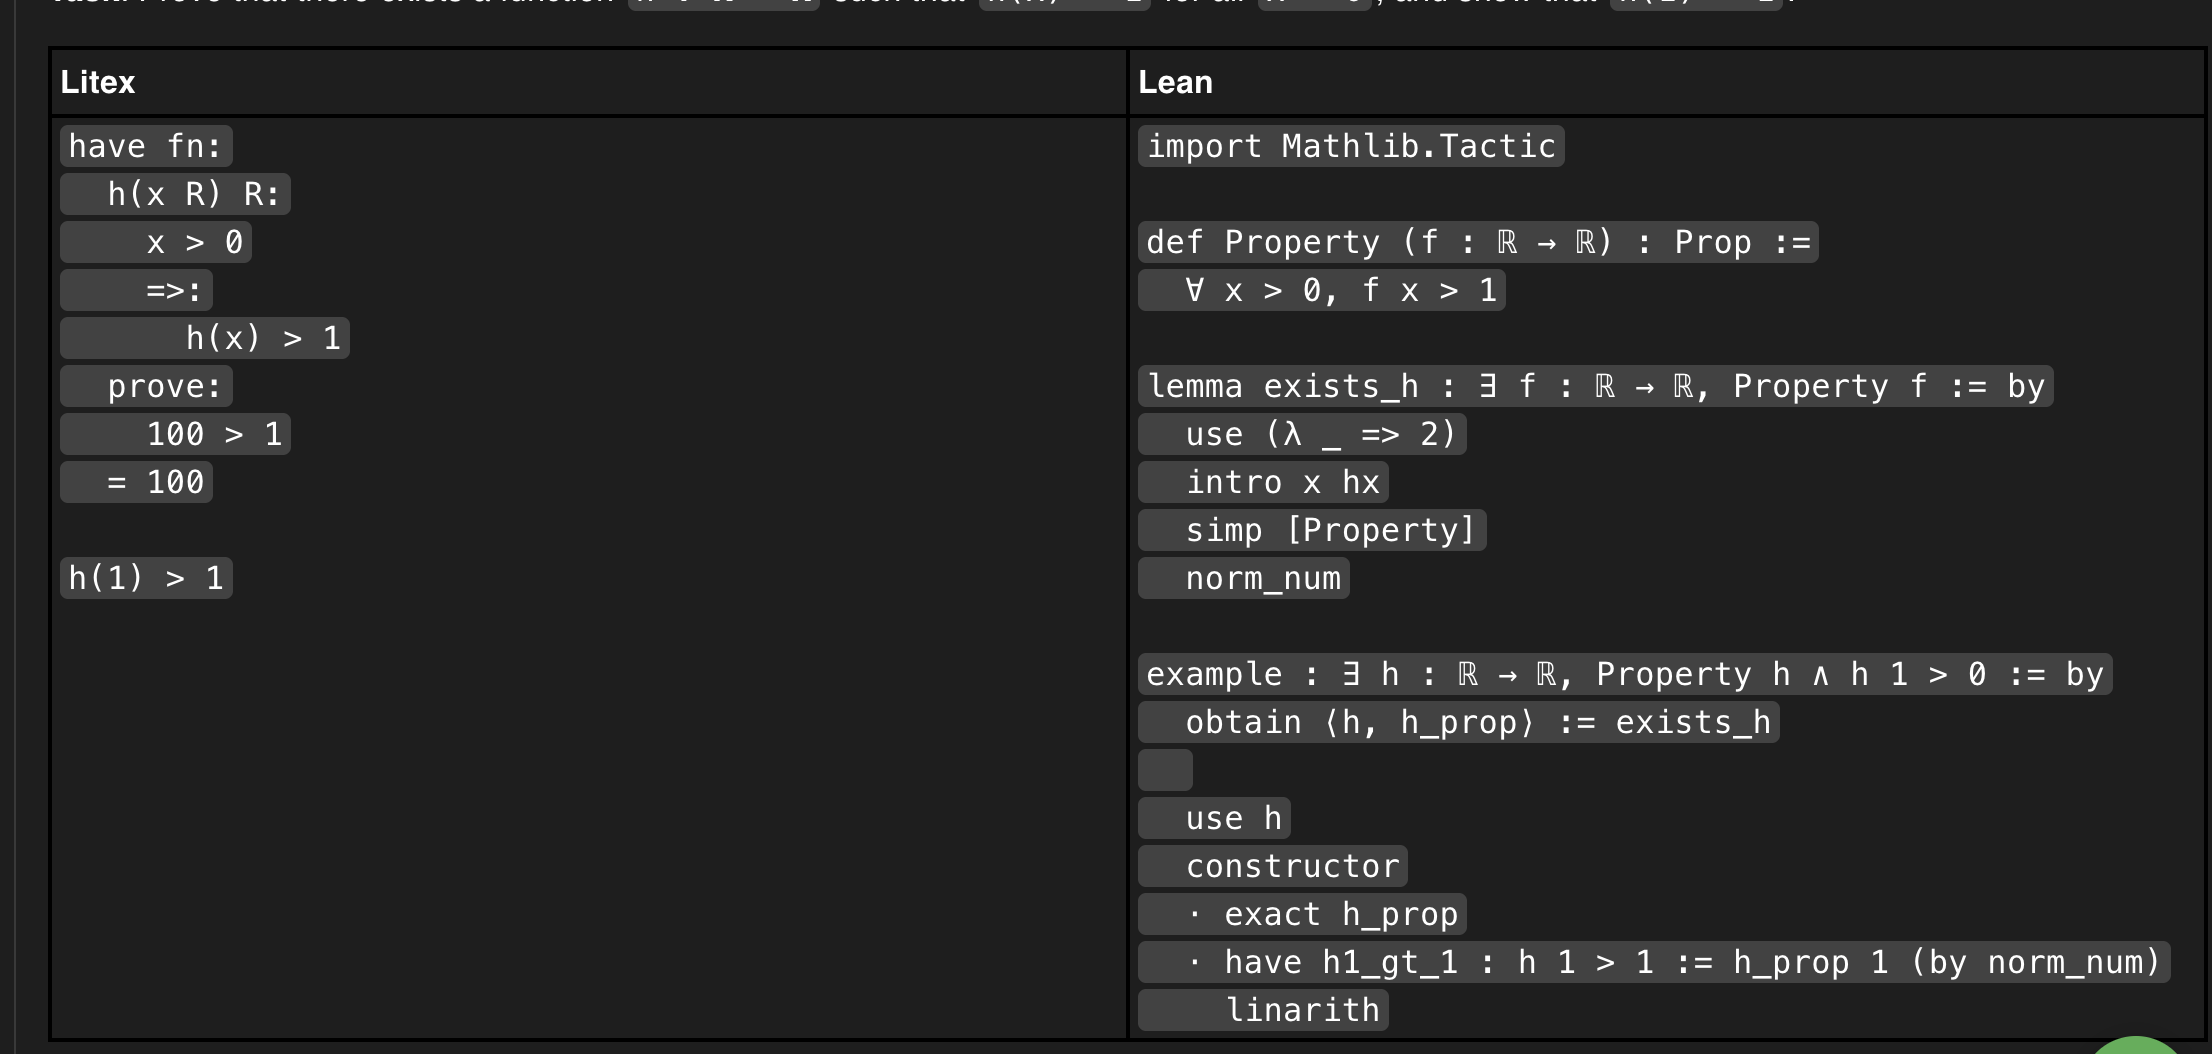Click the green circular button at bottom right

pos(2140,1046)
